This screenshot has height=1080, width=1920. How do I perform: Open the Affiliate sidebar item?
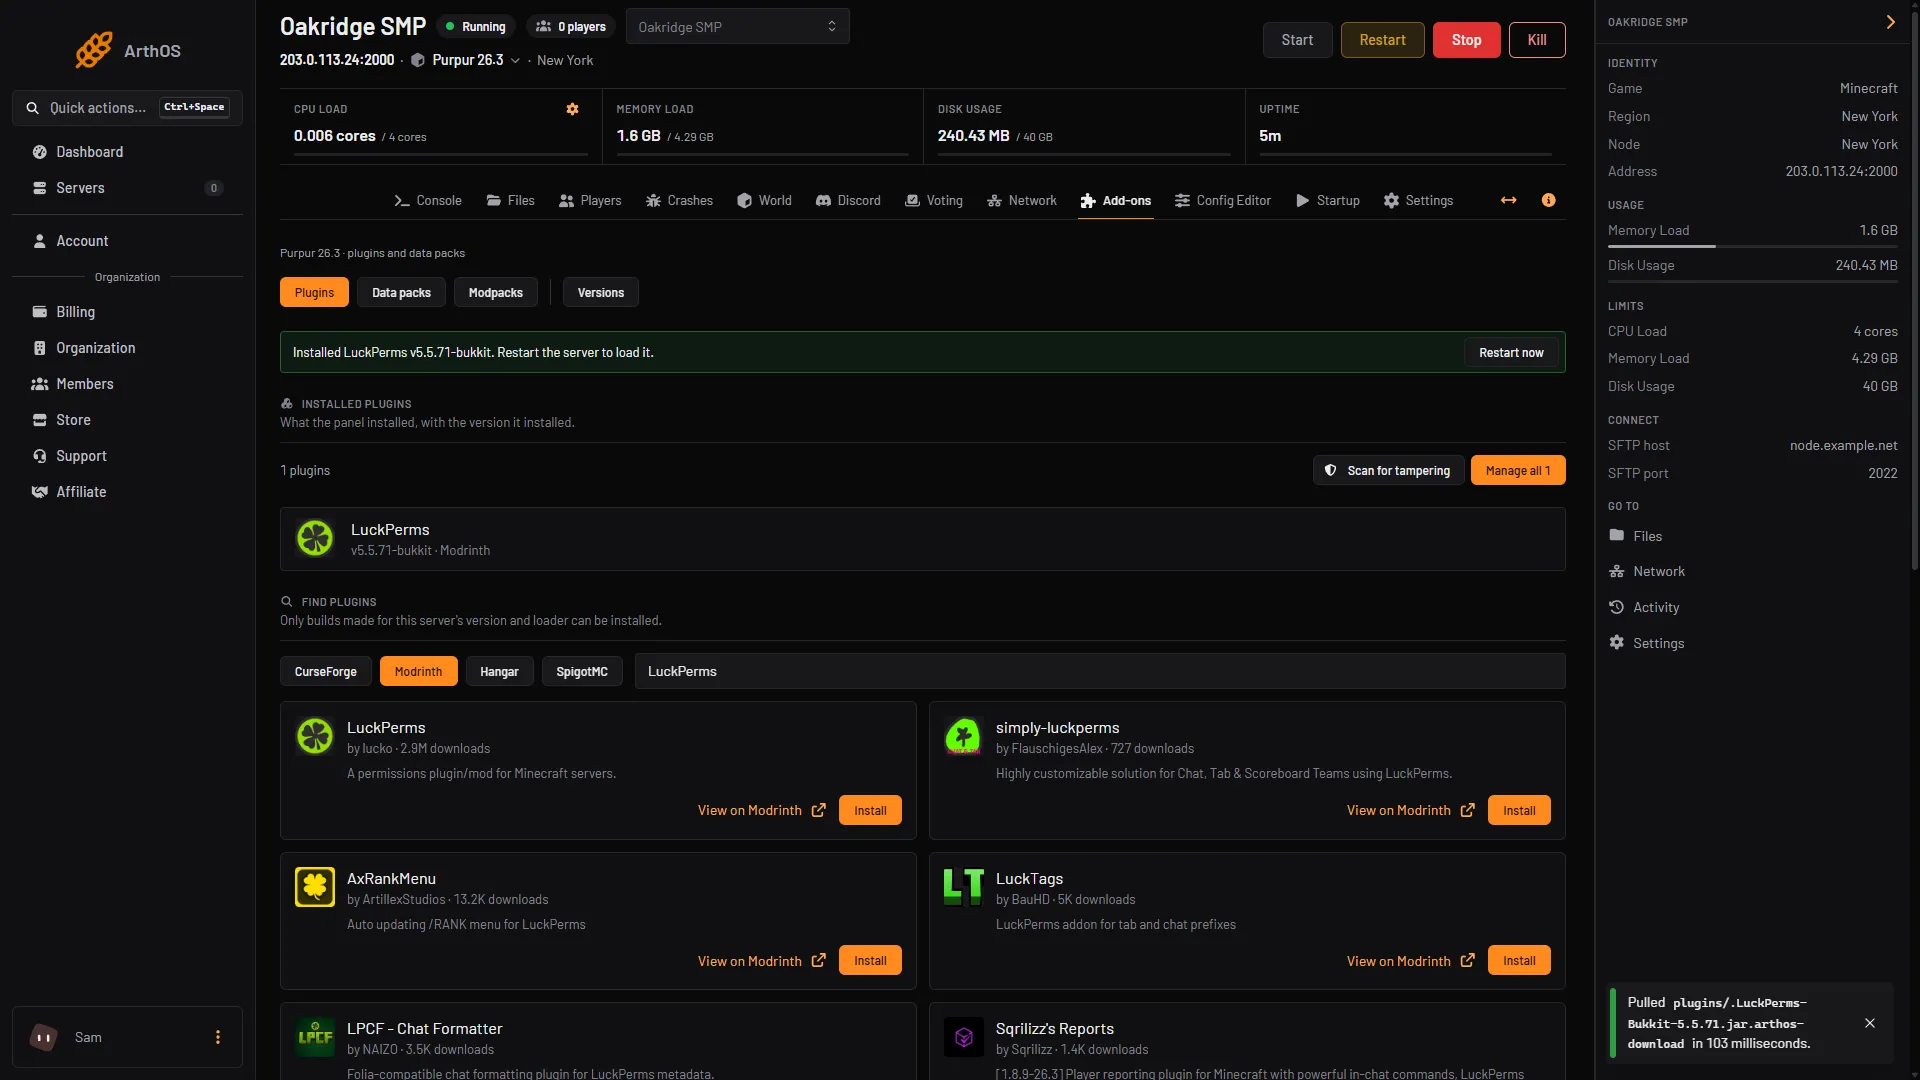pos(127,492)
